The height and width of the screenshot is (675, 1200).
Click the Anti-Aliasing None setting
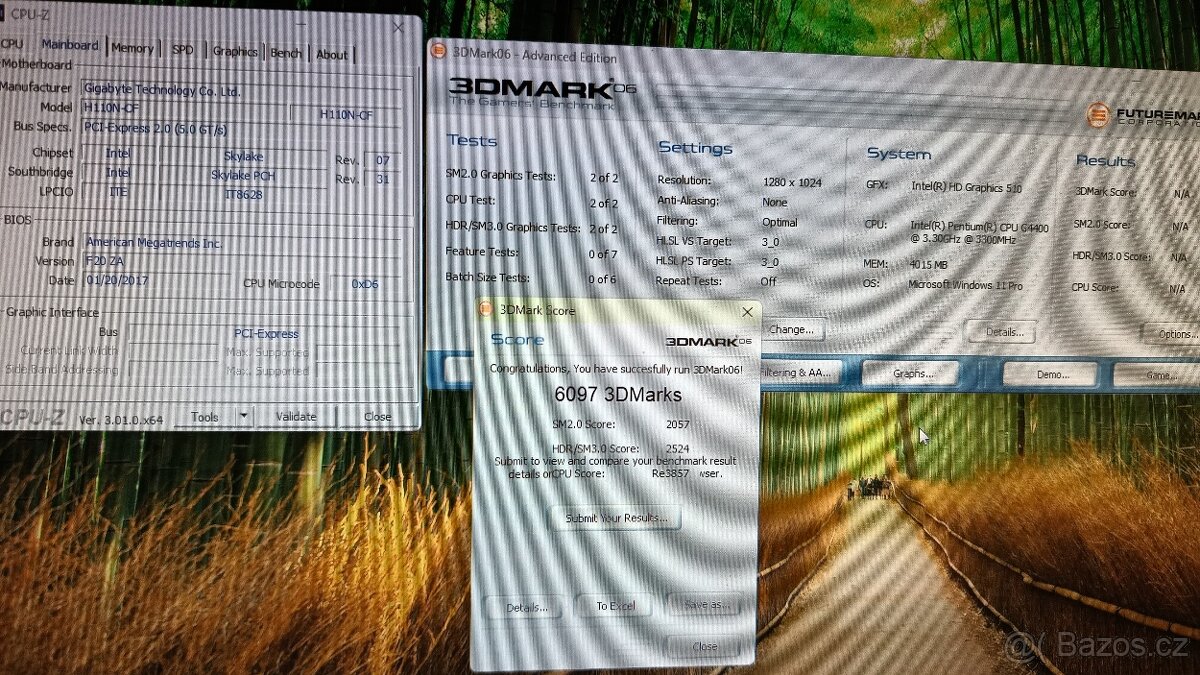coord(774,202)
